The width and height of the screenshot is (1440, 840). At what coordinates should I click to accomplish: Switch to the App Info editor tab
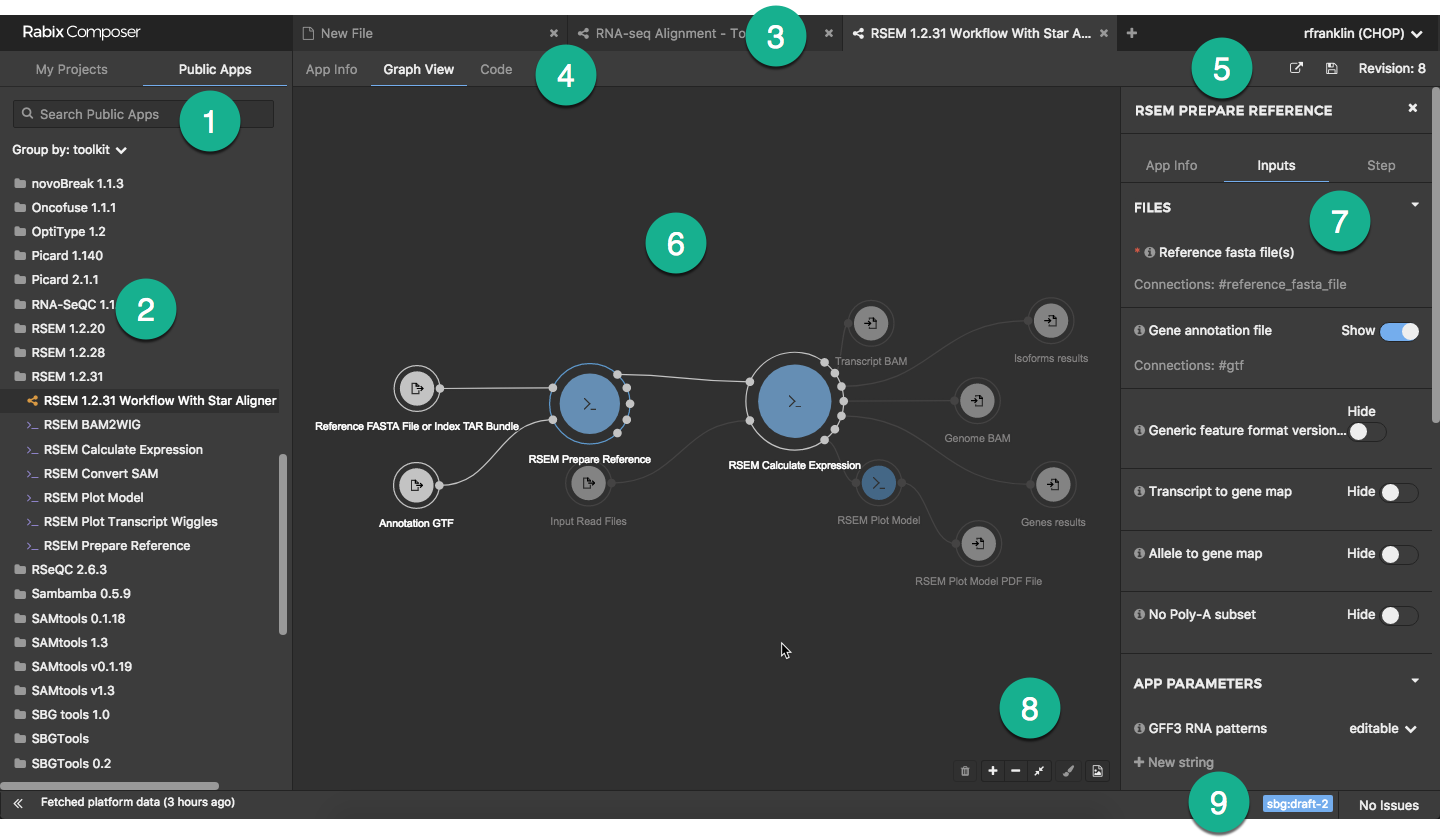pos(332,69)
